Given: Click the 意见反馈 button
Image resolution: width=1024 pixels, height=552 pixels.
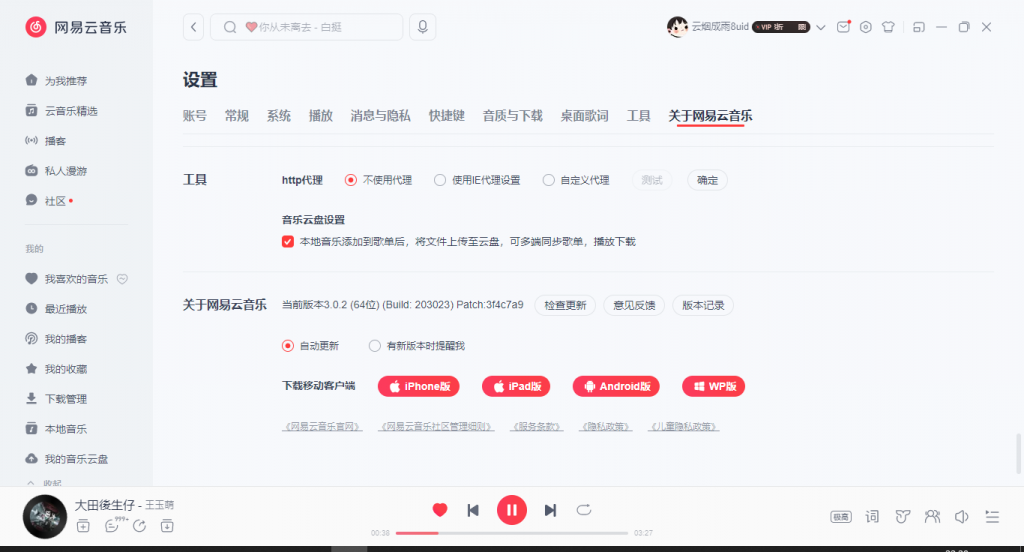Looking at the screenshot, I should 634,305.
